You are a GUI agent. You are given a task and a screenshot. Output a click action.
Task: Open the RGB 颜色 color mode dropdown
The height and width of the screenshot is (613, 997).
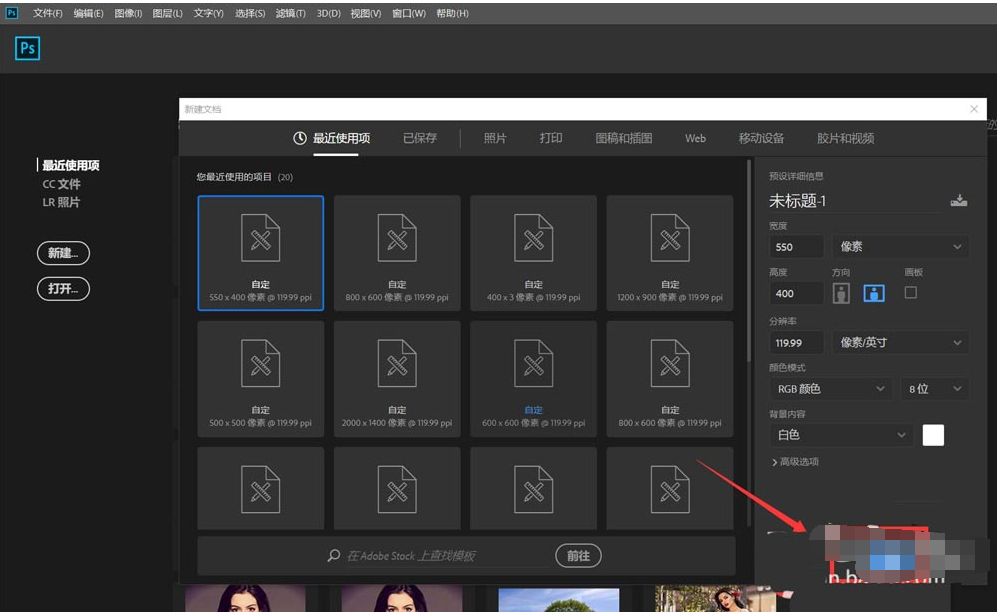pos(831,388)
